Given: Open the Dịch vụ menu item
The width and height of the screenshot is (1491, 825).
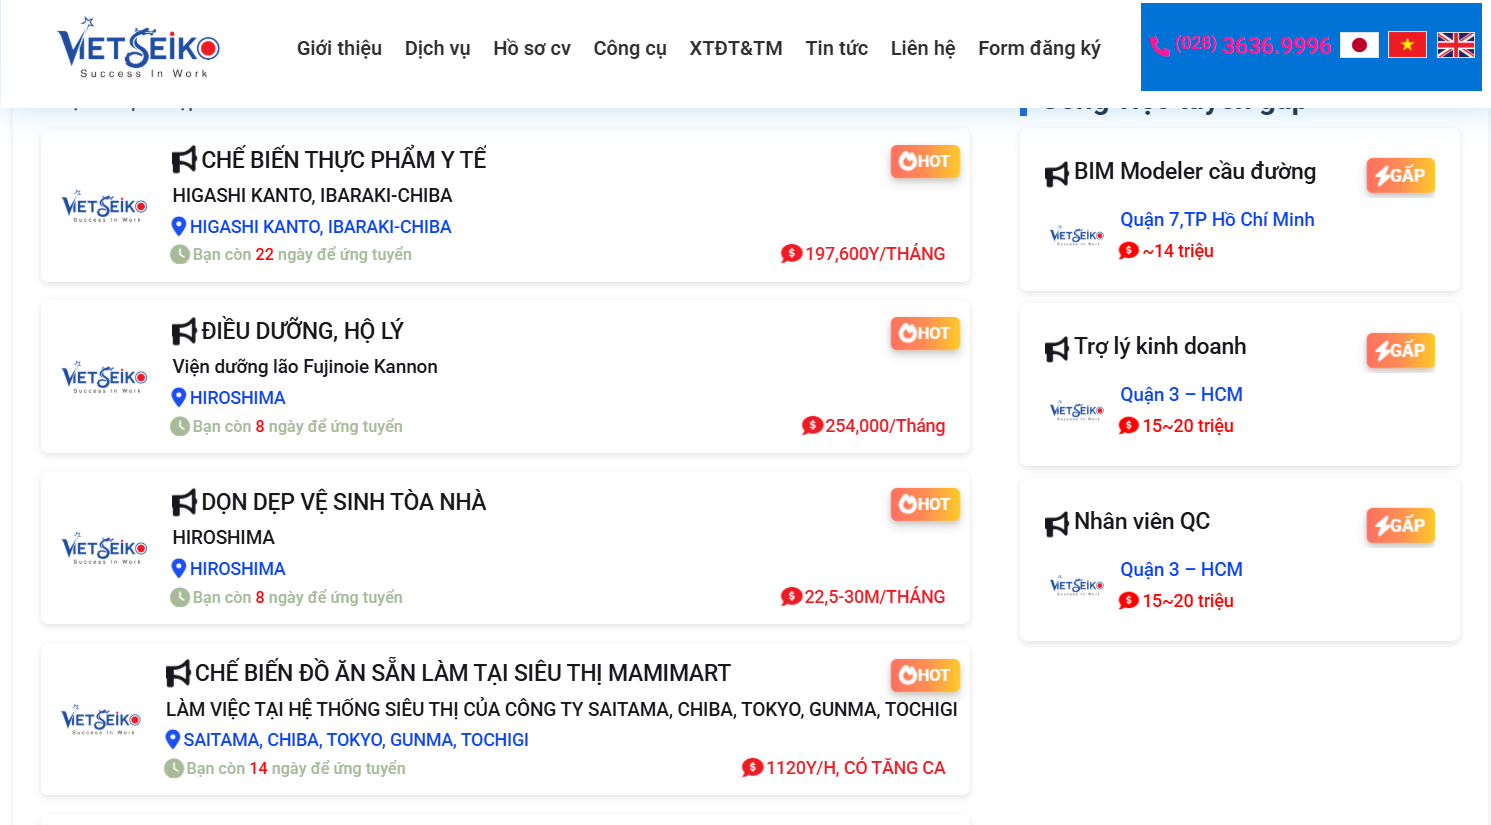Looking at the screenshot, I should click(437, 48).
